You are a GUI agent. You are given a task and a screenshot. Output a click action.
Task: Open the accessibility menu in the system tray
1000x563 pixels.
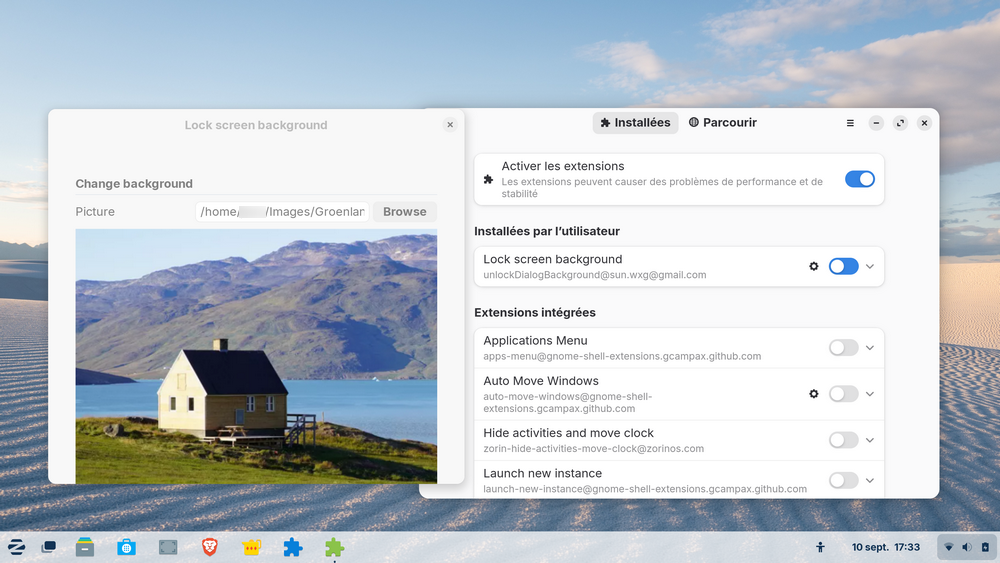click(820, 547)
